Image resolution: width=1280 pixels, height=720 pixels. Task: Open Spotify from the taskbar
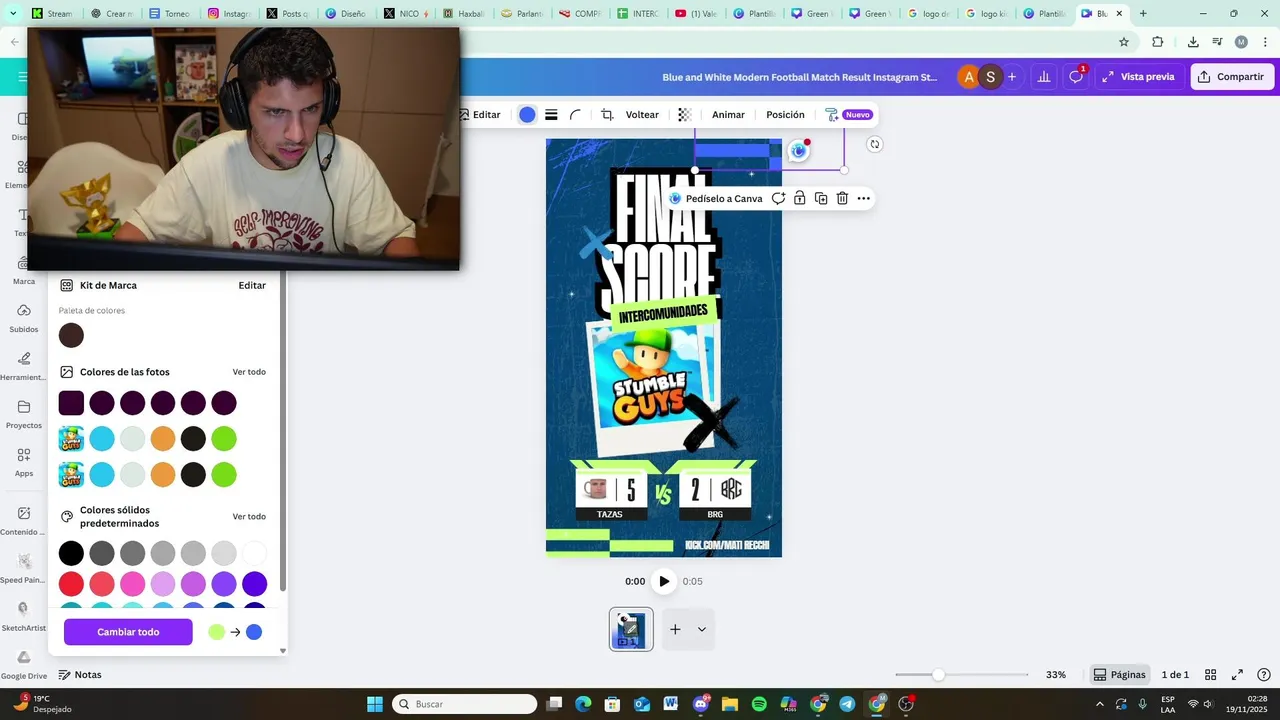(759, 704)
